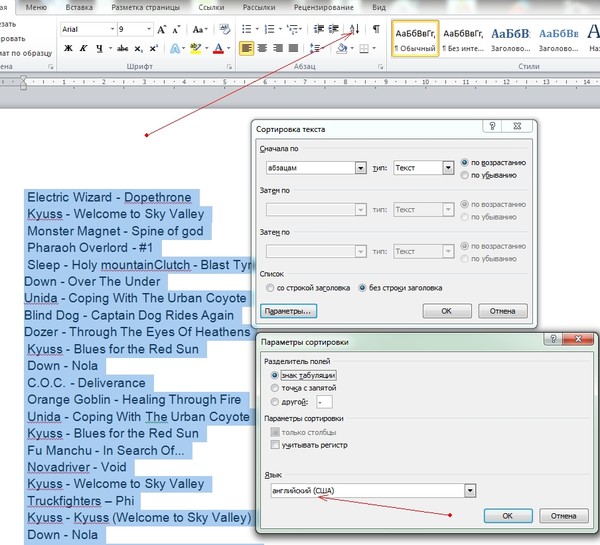Open Paragraph dialog launcher in Абзац group

pyautogui.click(x=381, y=67)
